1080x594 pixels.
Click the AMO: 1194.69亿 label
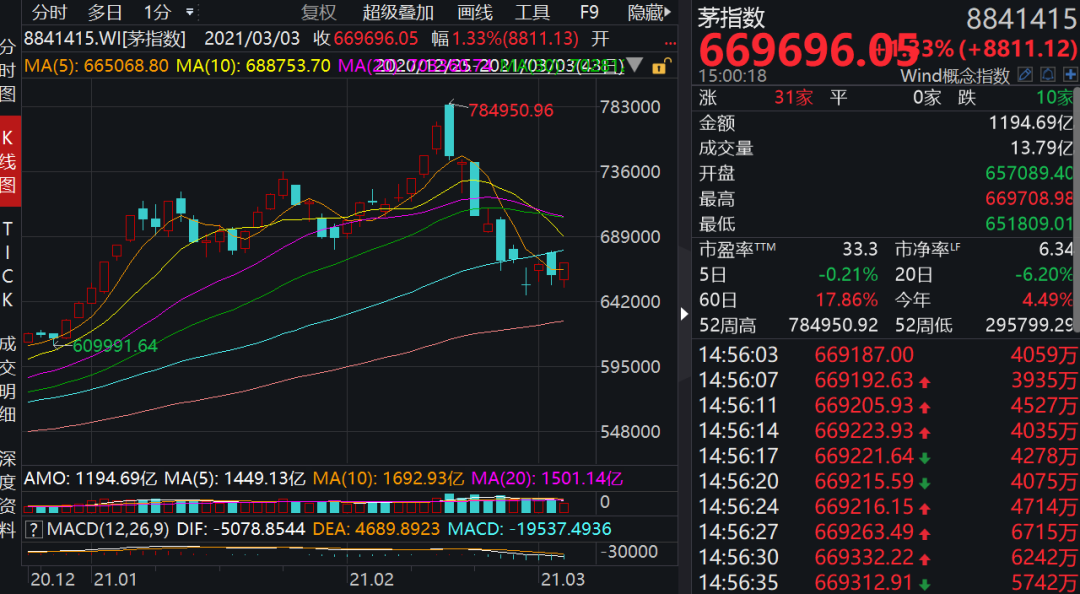[91, 479]
